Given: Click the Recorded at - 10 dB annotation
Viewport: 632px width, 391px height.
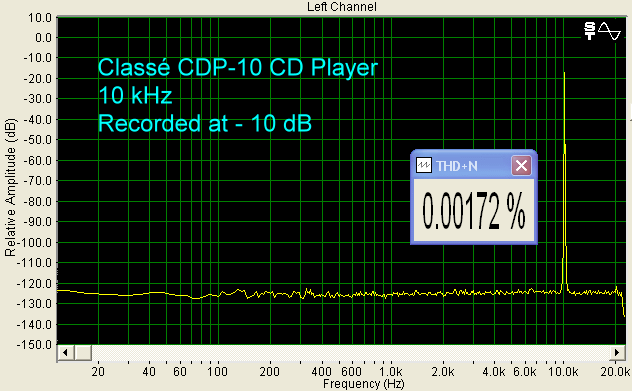Looking at the screenshot, I should point(205,123).
